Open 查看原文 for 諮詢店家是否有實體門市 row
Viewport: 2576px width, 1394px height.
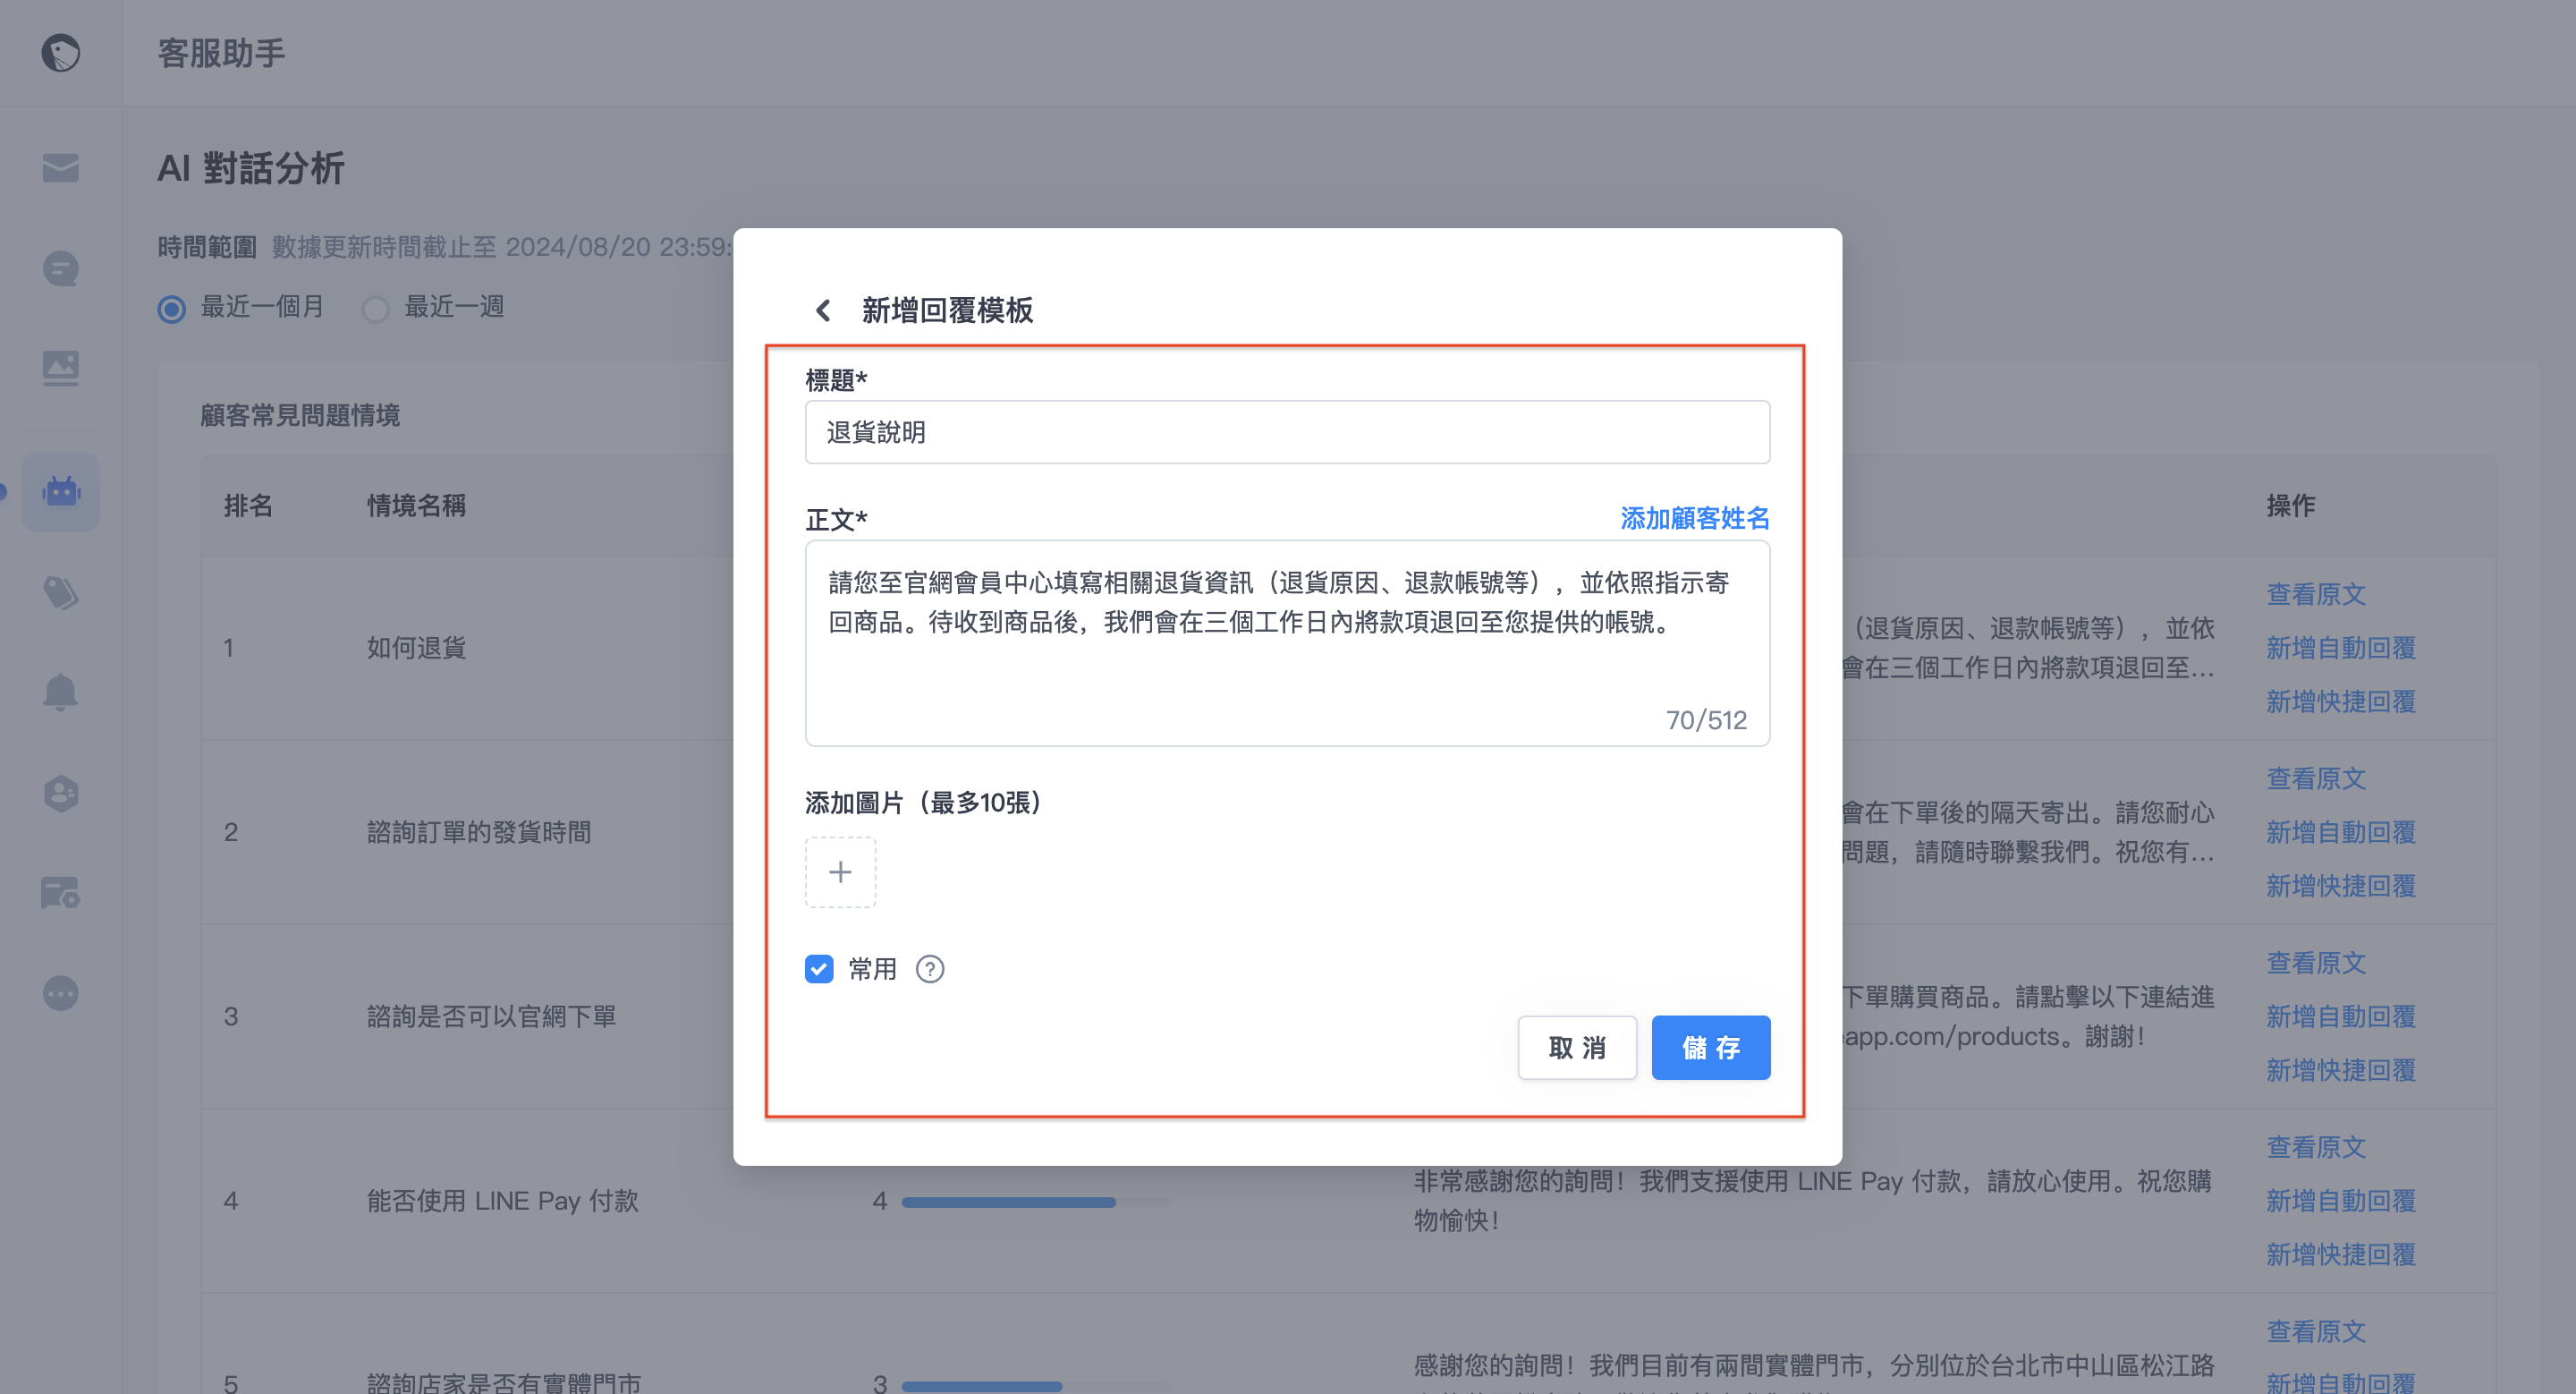pos(2315,1331)
